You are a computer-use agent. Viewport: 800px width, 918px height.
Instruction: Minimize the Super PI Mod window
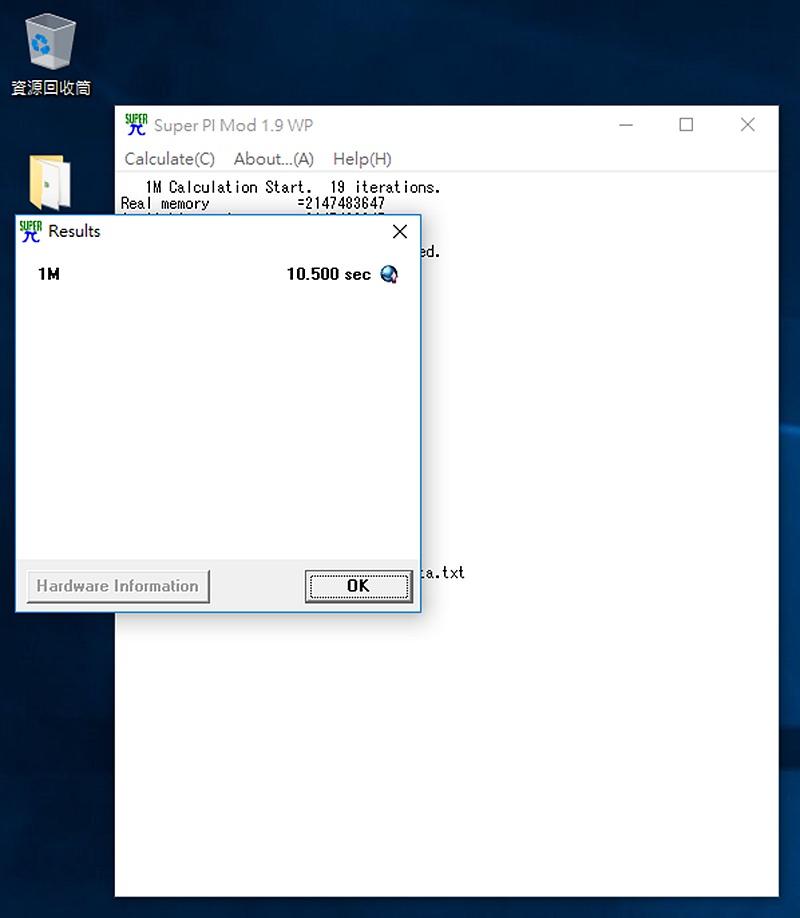pyautogui.click(x=626, y=125)
